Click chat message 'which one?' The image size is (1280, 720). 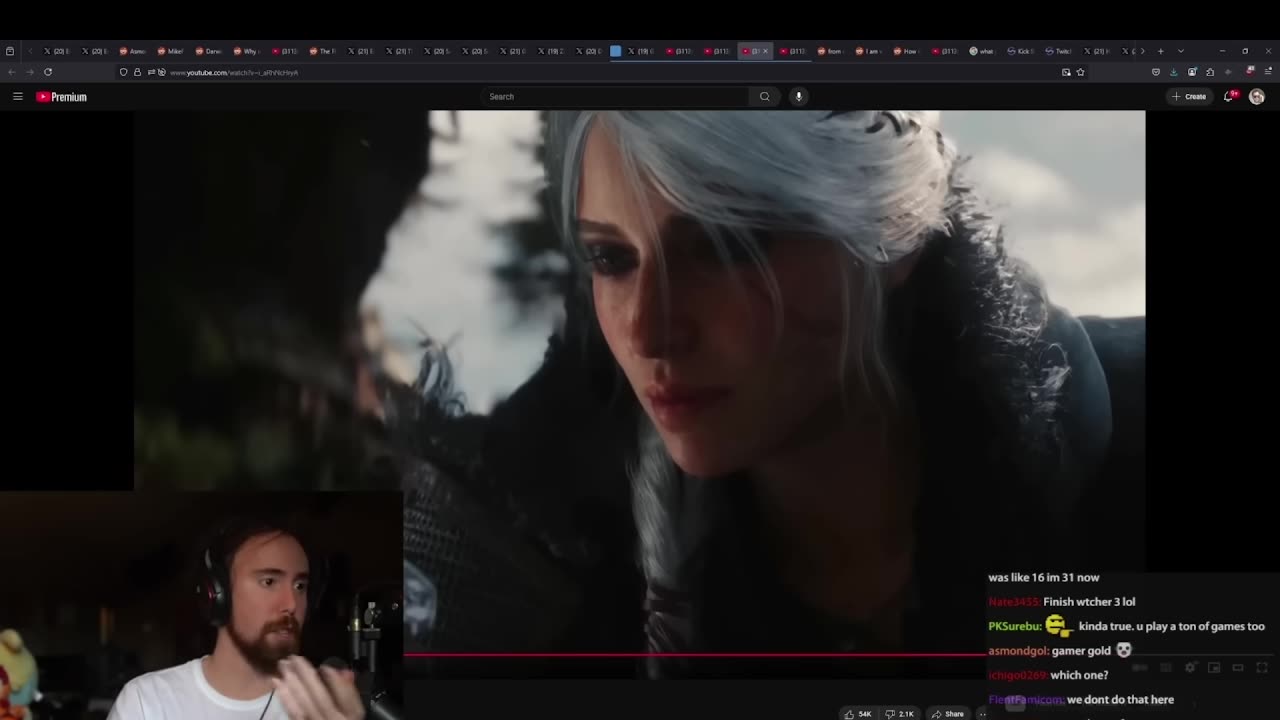1079,675
